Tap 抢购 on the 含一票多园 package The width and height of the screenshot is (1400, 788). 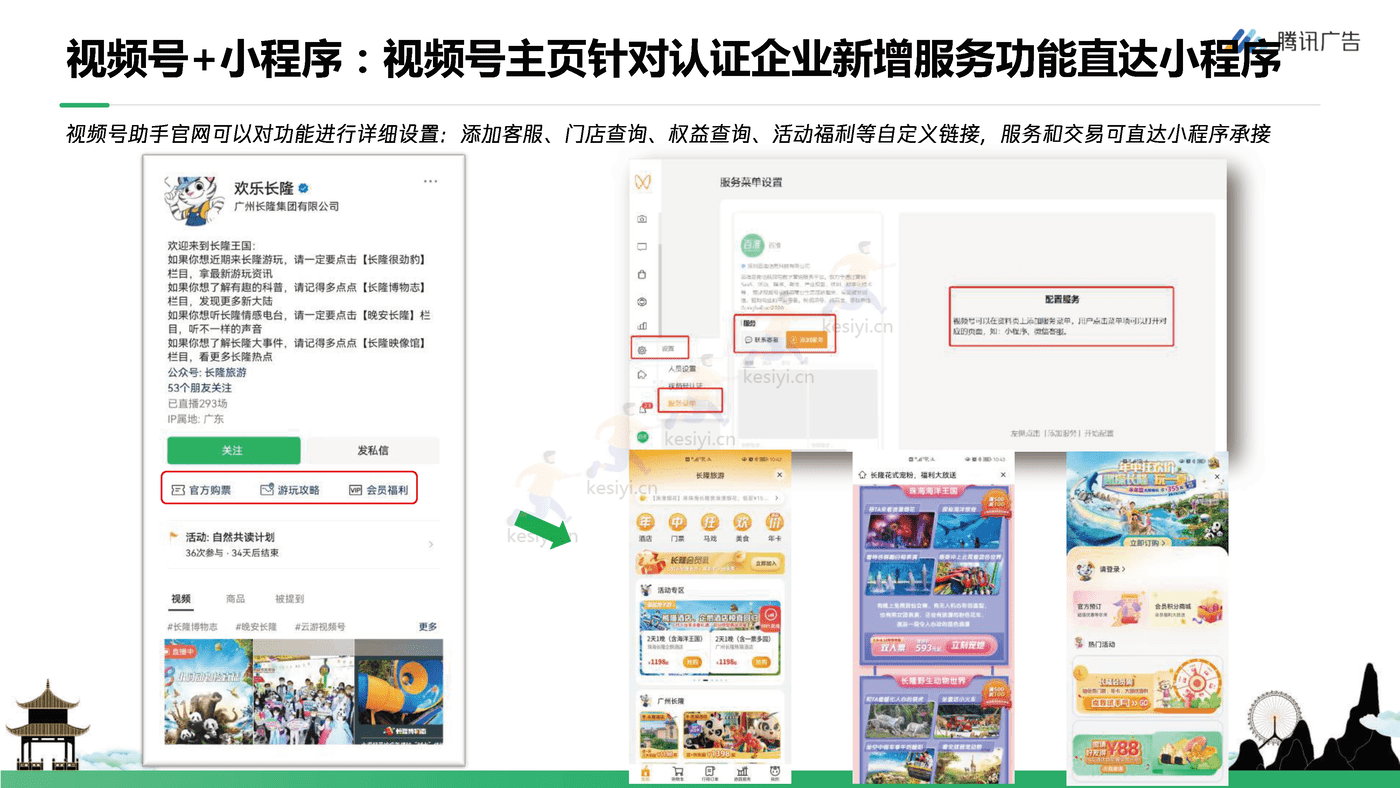tap(762, 662)
